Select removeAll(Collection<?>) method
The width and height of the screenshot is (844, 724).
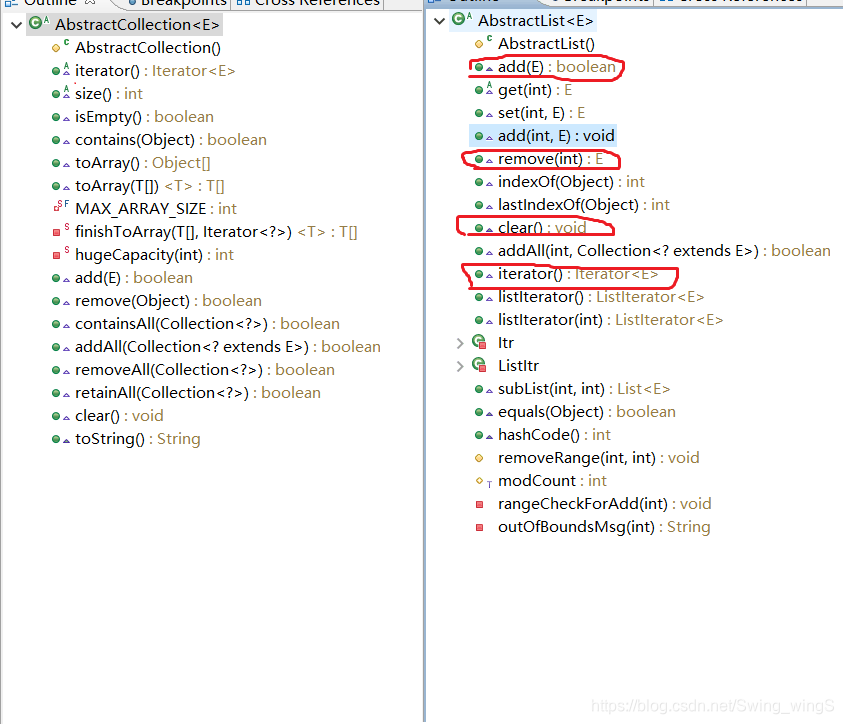[x=205, y=370]
